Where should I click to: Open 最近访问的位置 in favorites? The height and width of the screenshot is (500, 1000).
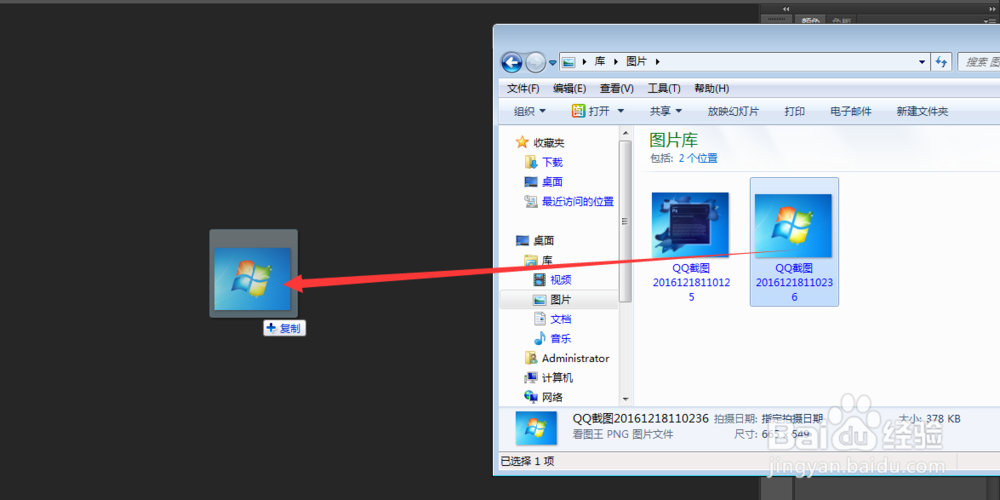[578, 202]
